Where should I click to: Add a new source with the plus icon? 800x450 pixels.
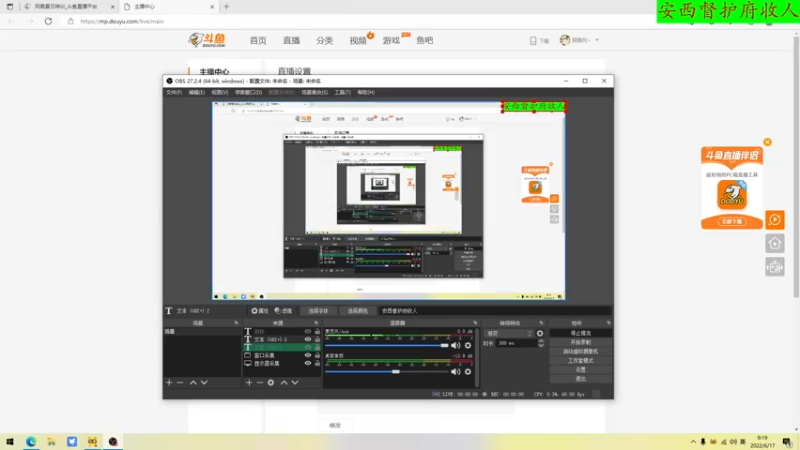click(x=248, y=382)
